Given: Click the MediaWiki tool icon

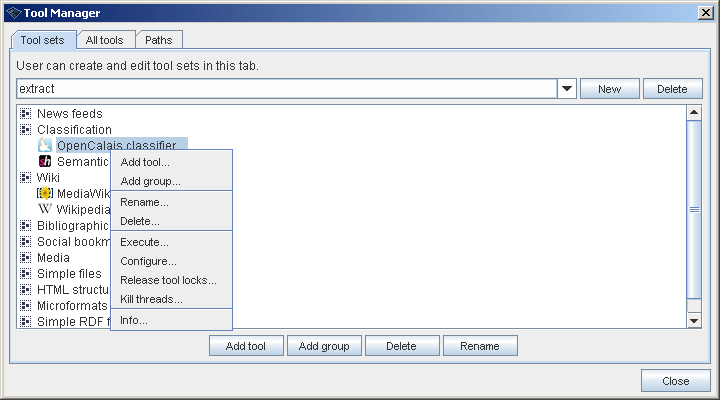Looking at the screenshot, I should (x=45, y=194).
